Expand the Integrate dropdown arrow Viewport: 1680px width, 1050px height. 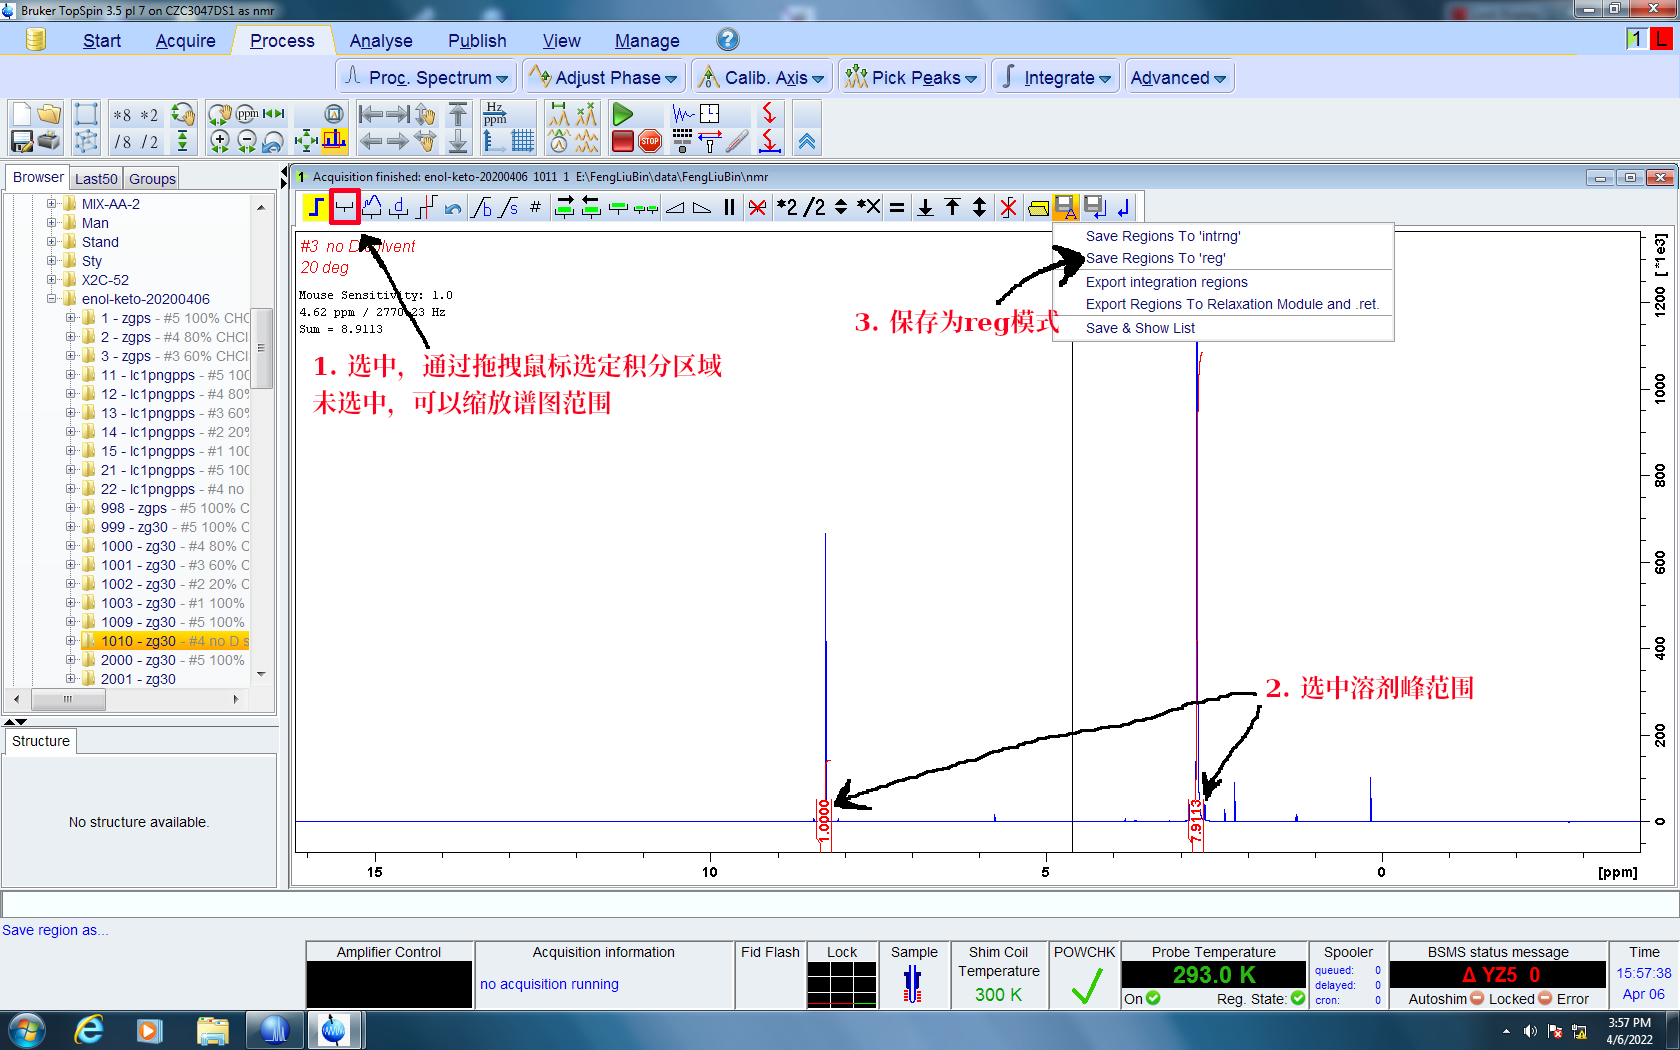click(x=1105, y=79)
